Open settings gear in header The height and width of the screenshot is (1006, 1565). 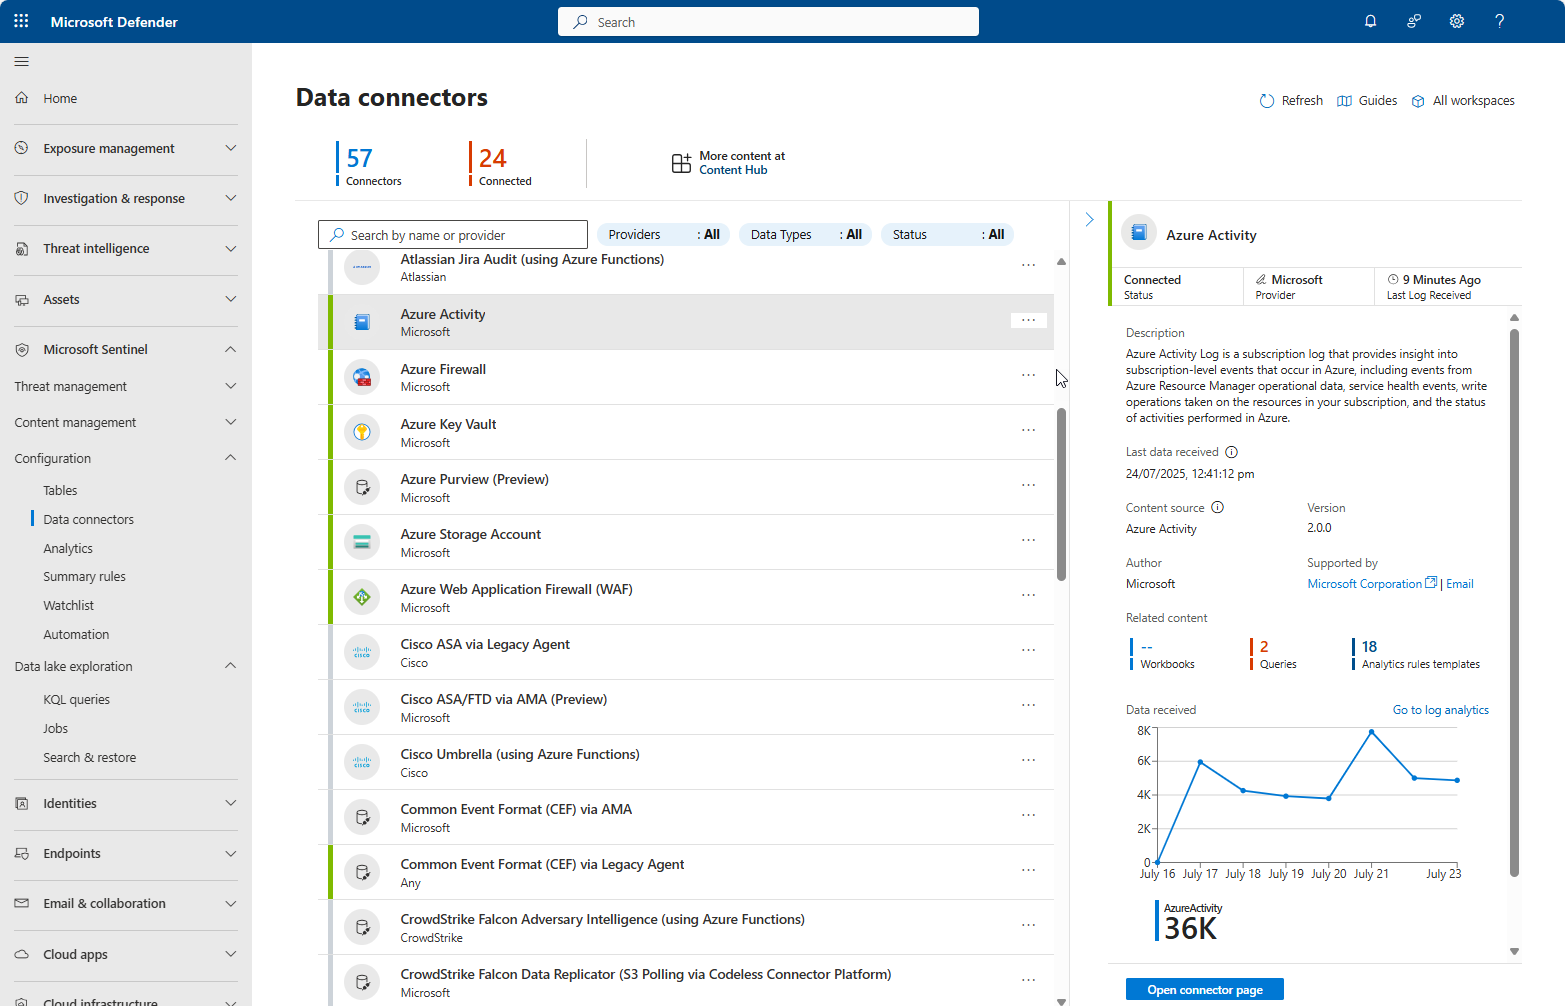click(1456, 21)
